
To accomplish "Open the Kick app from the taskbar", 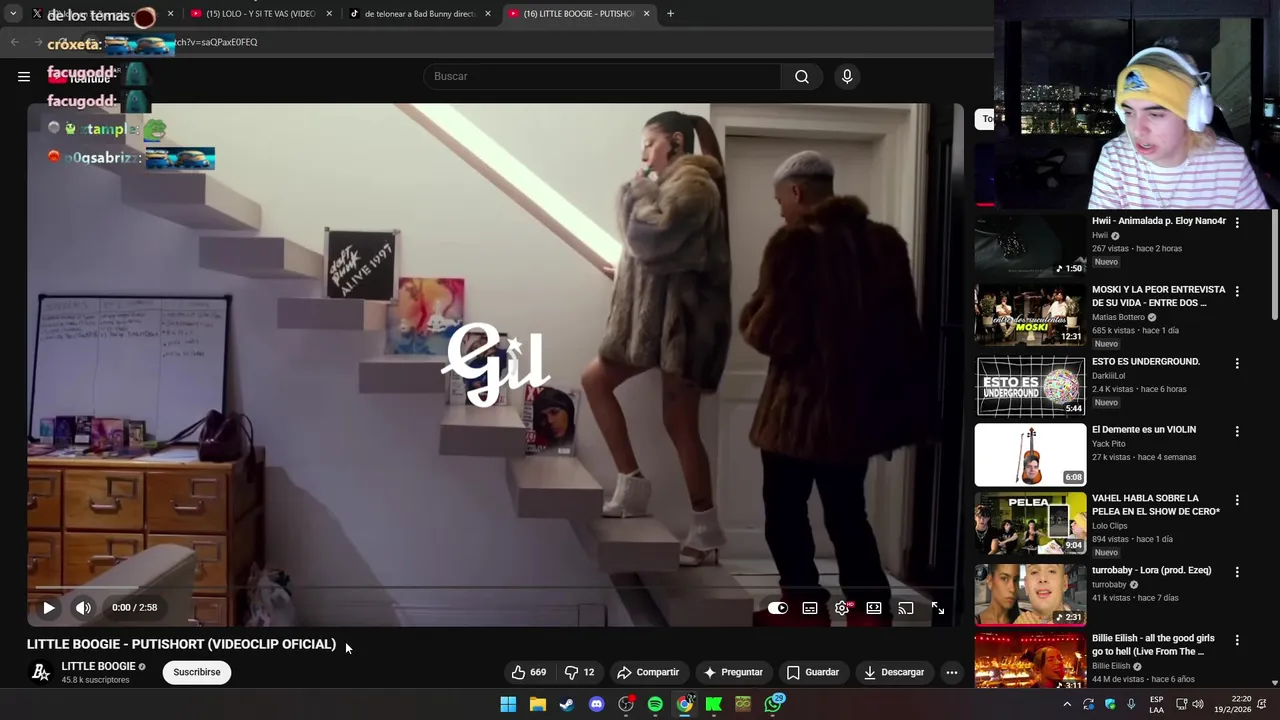I will [x=714, y=704].
